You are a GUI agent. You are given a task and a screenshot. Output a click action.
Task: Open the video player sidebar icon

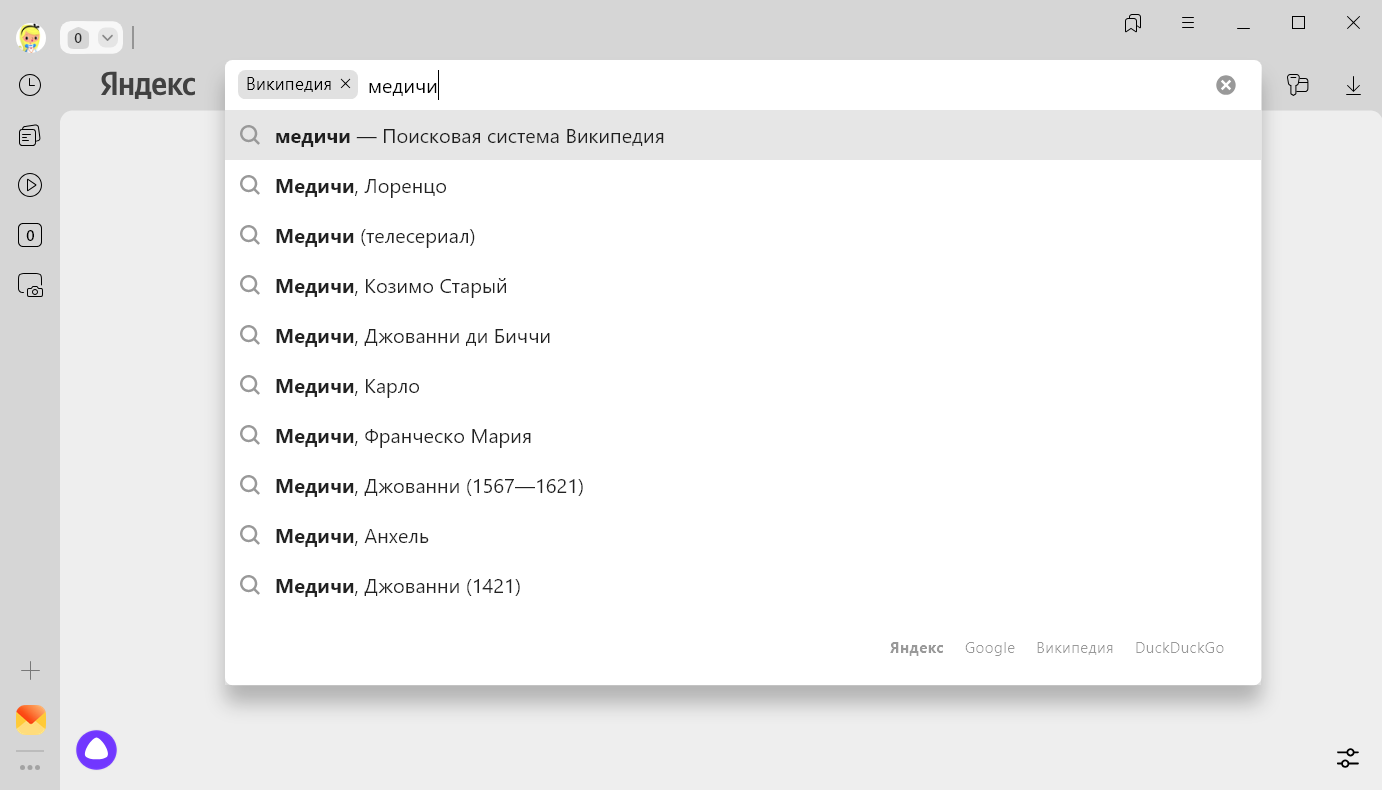click(30, 185)
